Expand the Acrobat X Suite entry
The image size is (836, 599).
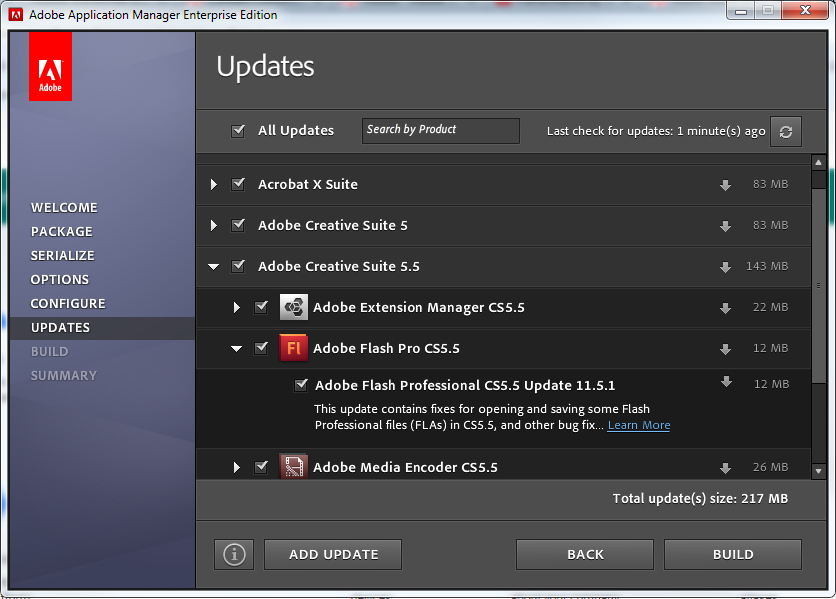point(213,184)
